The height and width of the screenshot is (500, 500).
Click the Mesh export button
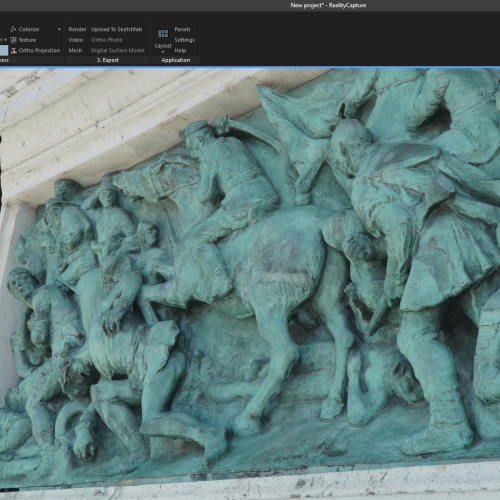[x=75, y=51]
